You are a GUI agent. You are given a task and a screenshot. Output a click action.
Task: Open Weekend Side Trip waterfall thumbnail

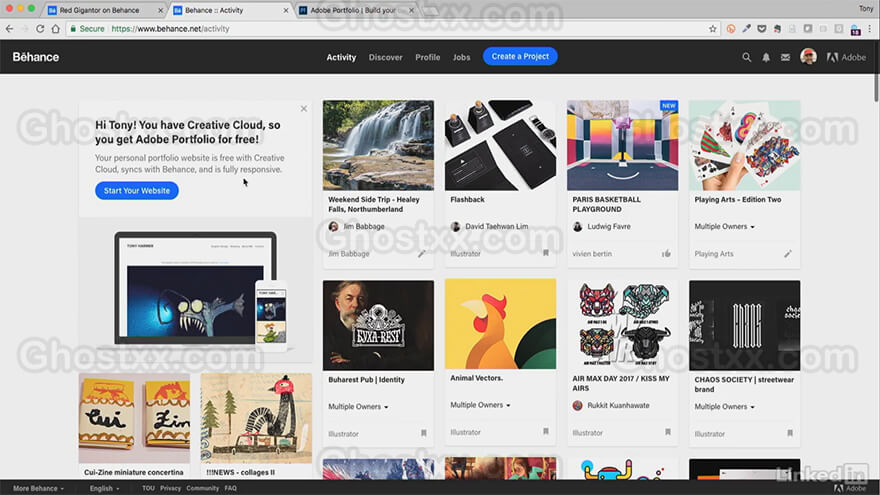pos(378,145)
